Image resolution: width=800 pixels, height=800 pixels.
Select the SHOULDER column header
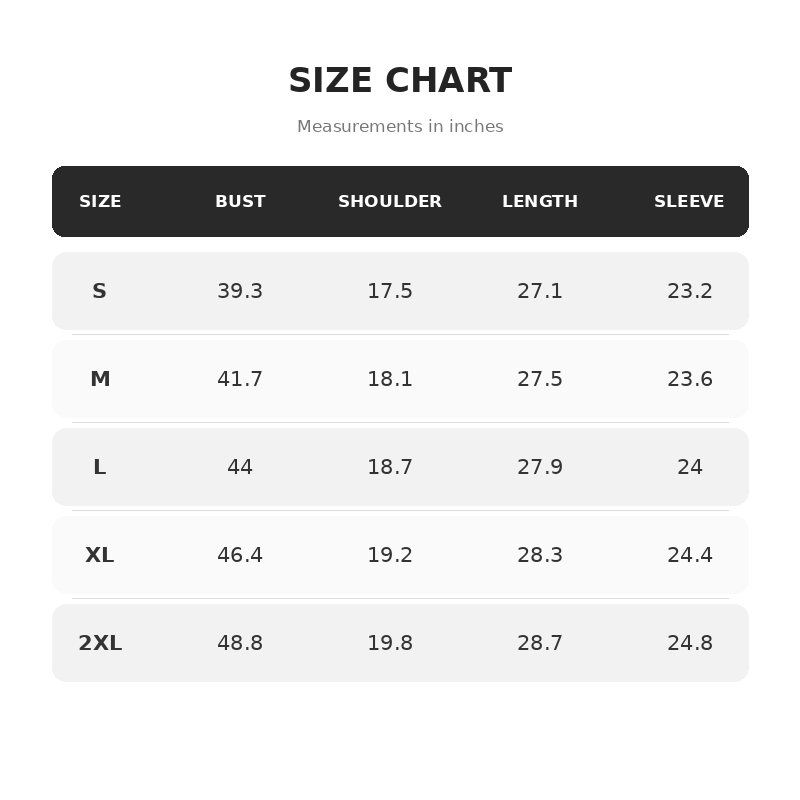click(x=390, y=201)
